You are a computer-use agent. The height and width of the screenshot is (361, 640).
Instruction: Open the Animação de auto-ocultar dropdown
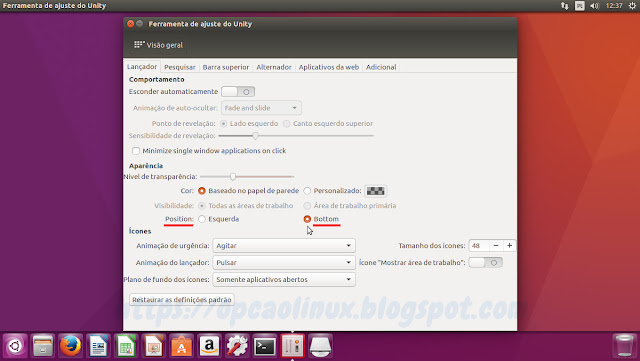(x=261, y=108)
